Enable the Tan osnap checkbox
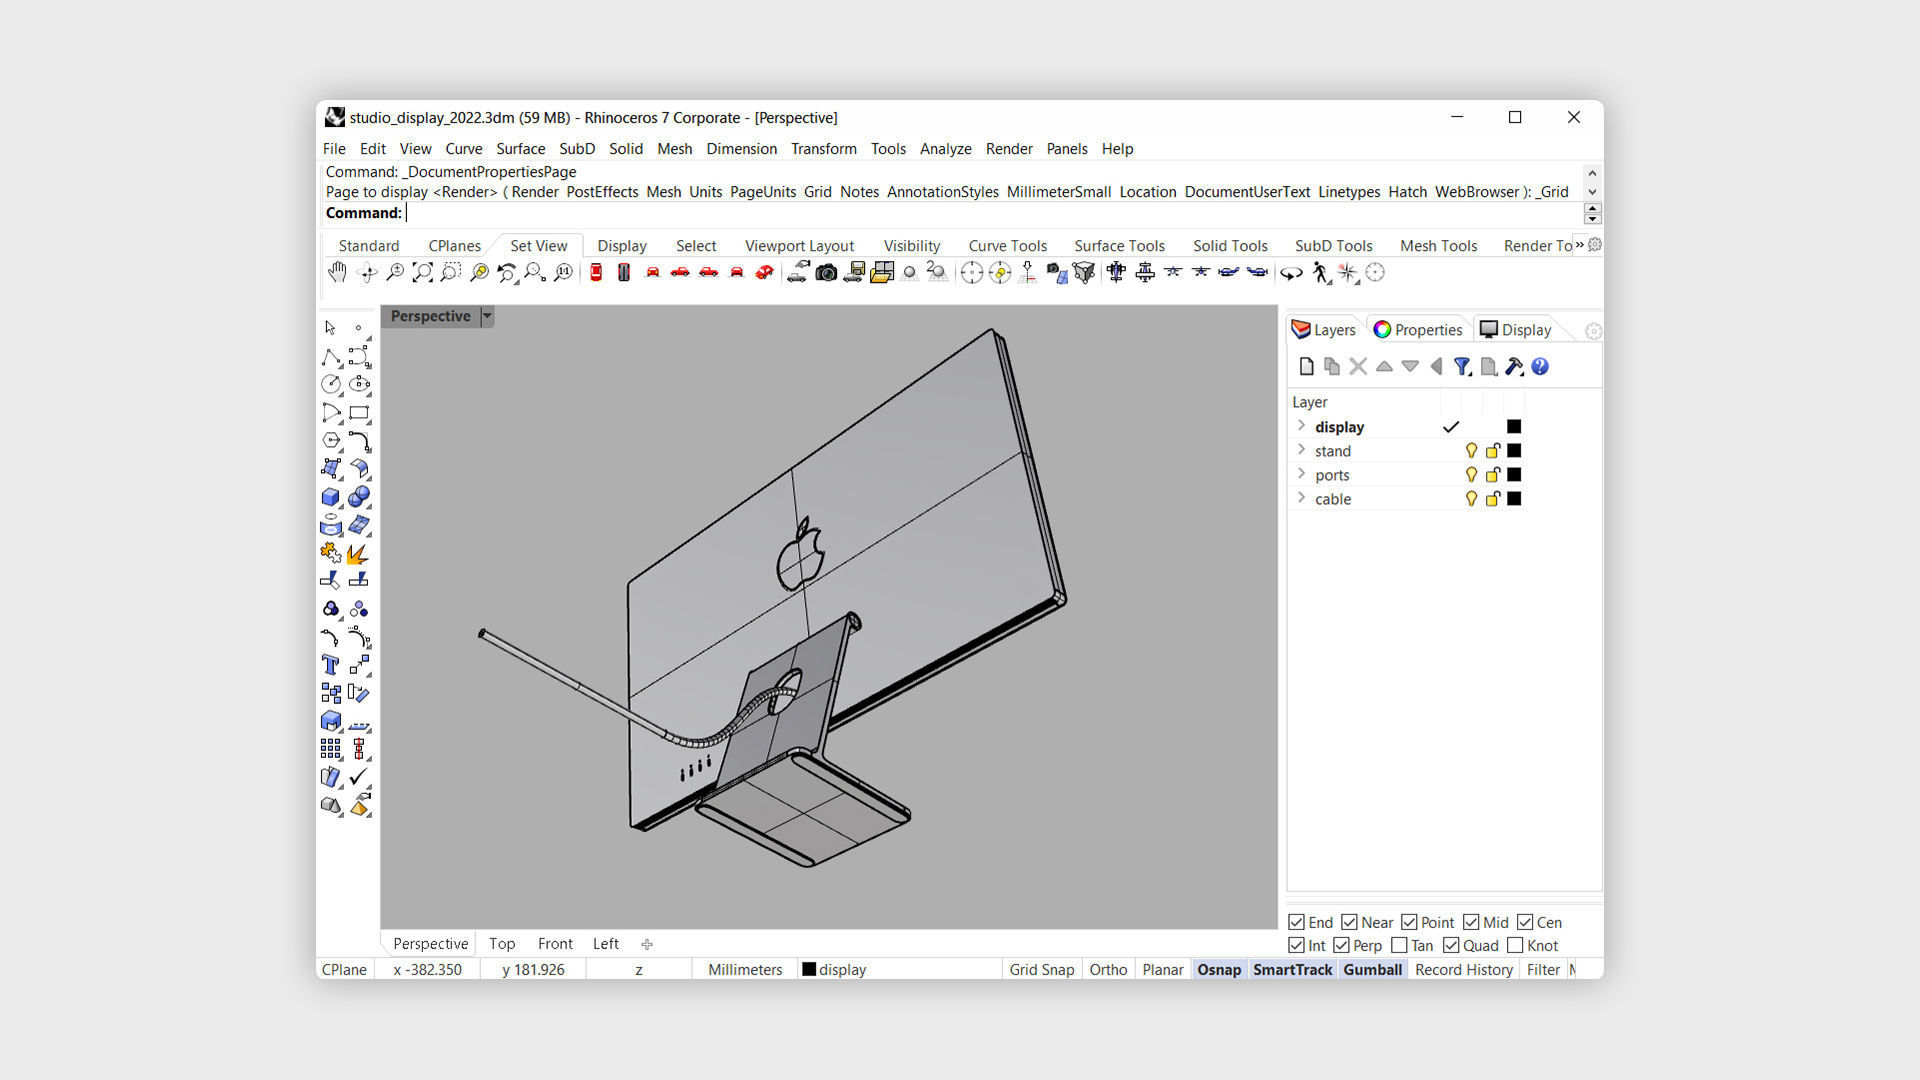This screenshot has height=1080, width=1920. coord(1399,945)
